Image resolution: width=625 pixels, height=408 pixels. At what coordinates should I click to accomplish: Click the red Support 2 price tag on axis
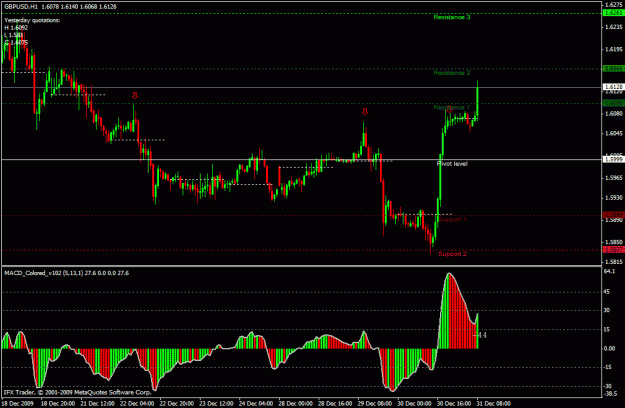pyautogui.click(x=613, y=249)
